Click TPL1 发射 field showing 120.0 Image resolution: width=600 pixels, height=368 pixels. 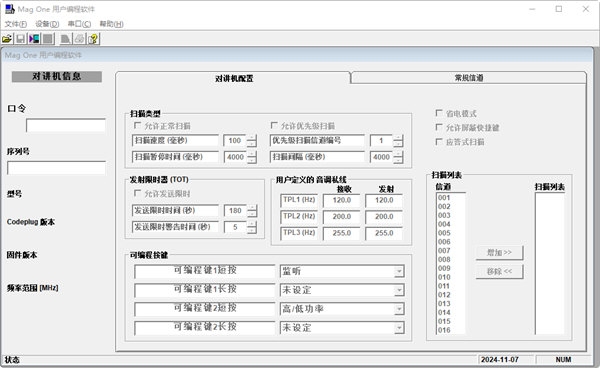(384, 200)
